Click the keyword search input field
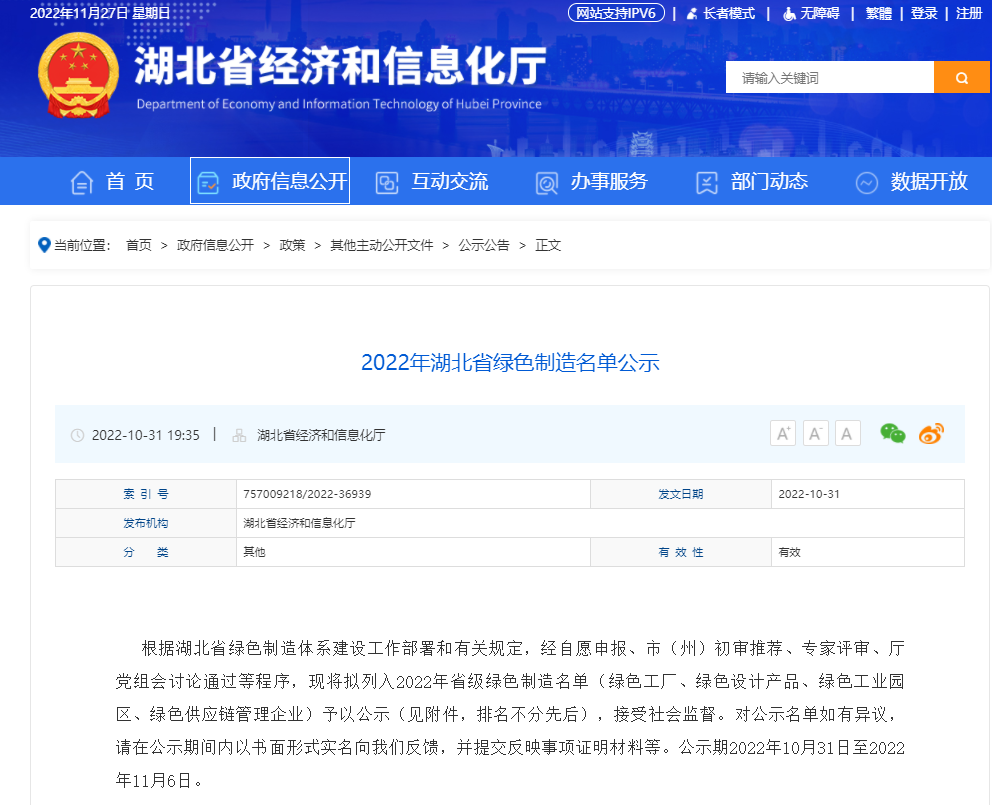This screenshot has width=992, height=805. tap(829, 78)
